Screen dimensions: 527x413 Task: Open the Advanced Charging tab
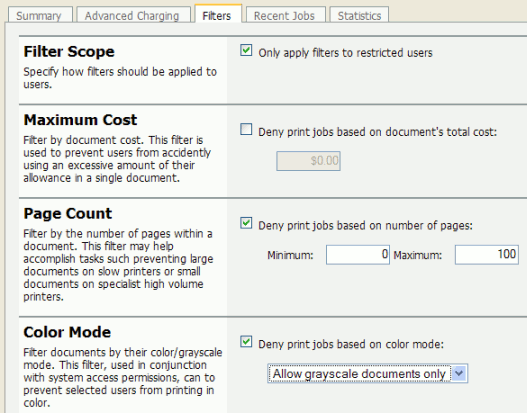(x=133, y=15)
